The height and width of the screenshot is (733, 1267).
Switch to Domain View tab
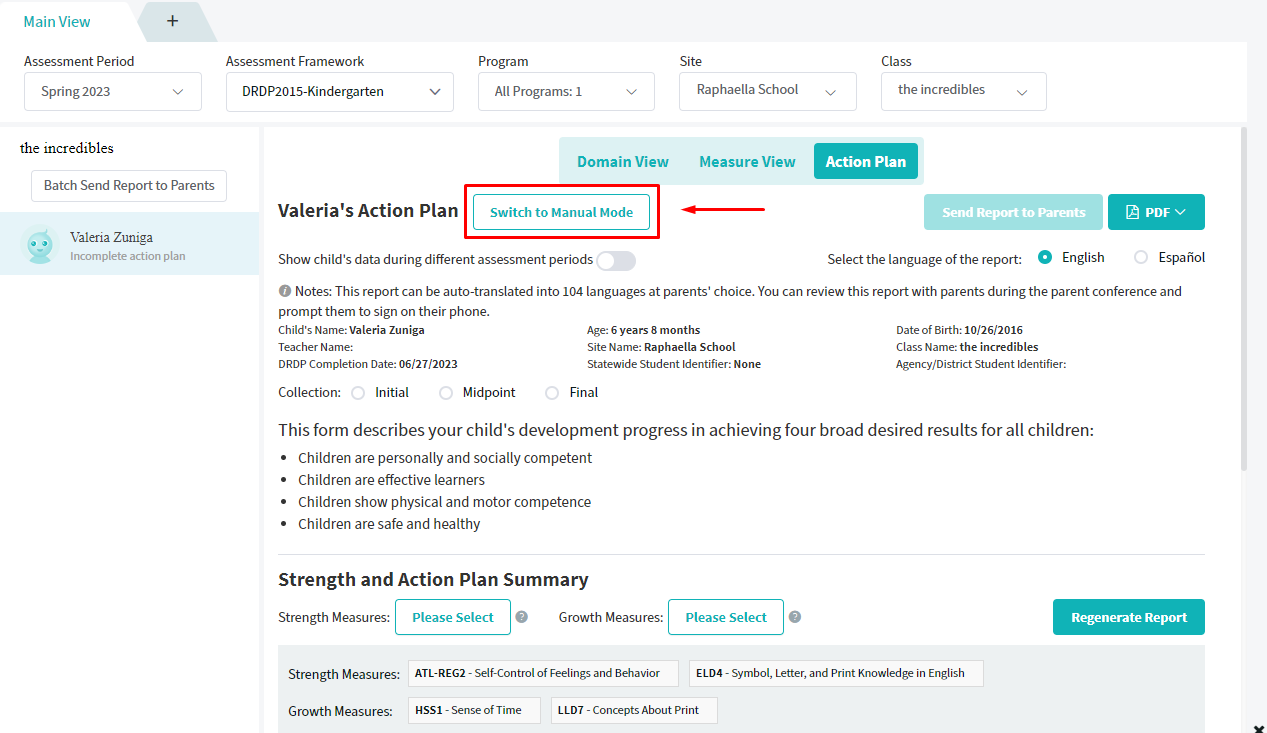(x=623, y=162)
